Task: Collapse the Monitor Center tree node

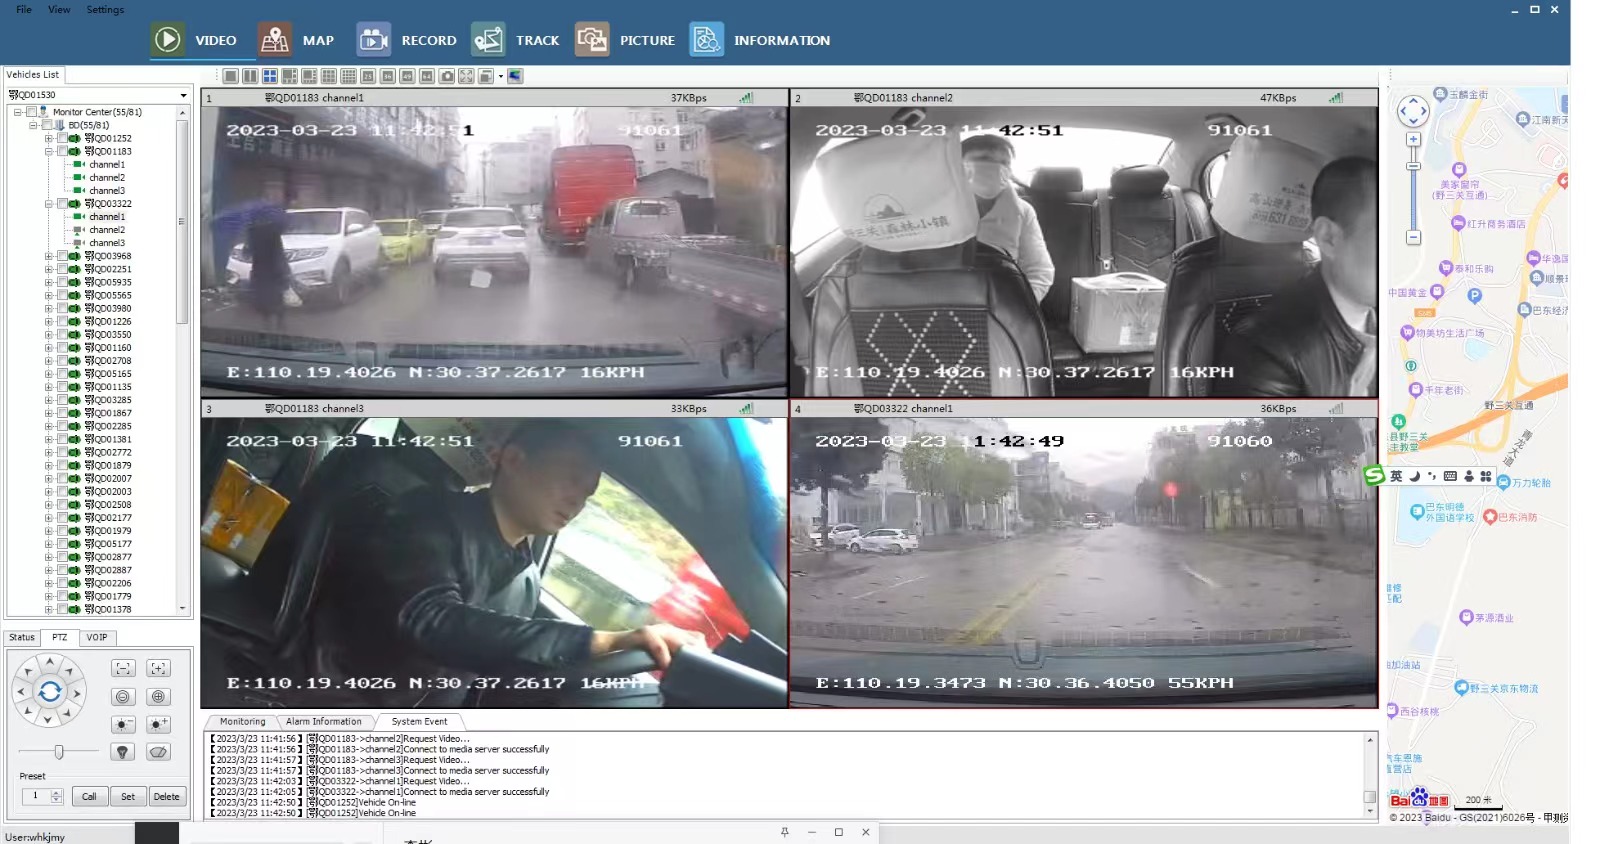Action: point(17,112)
